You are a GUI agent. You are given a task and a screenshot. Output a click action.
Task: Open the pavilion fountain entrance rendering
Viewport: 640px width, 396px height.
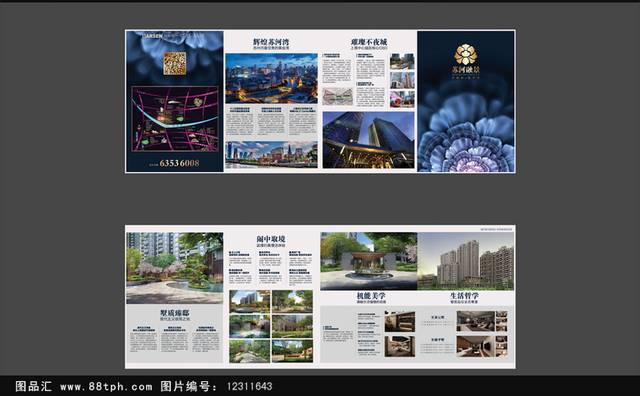click(369, 261)
